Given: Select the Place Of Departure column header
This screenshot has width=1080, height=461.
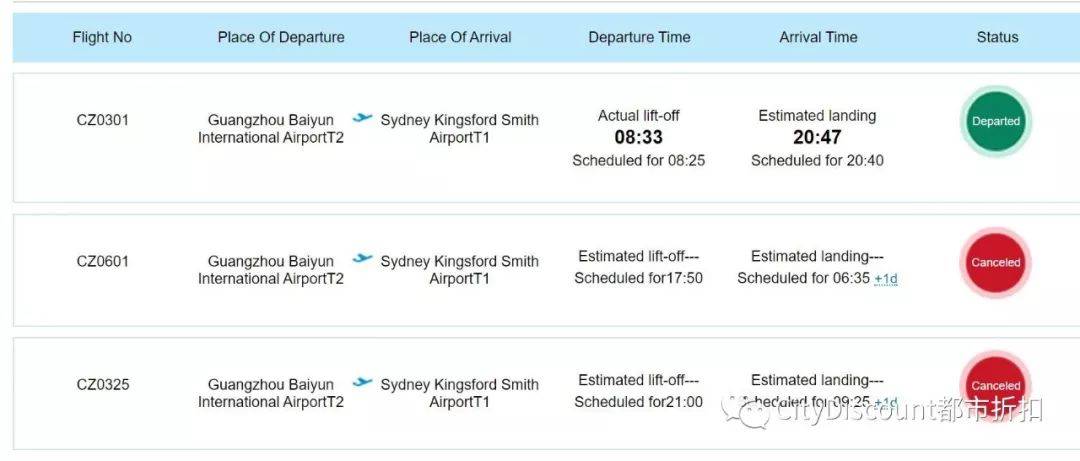Looking at the screenshot, I should point(281,37).
